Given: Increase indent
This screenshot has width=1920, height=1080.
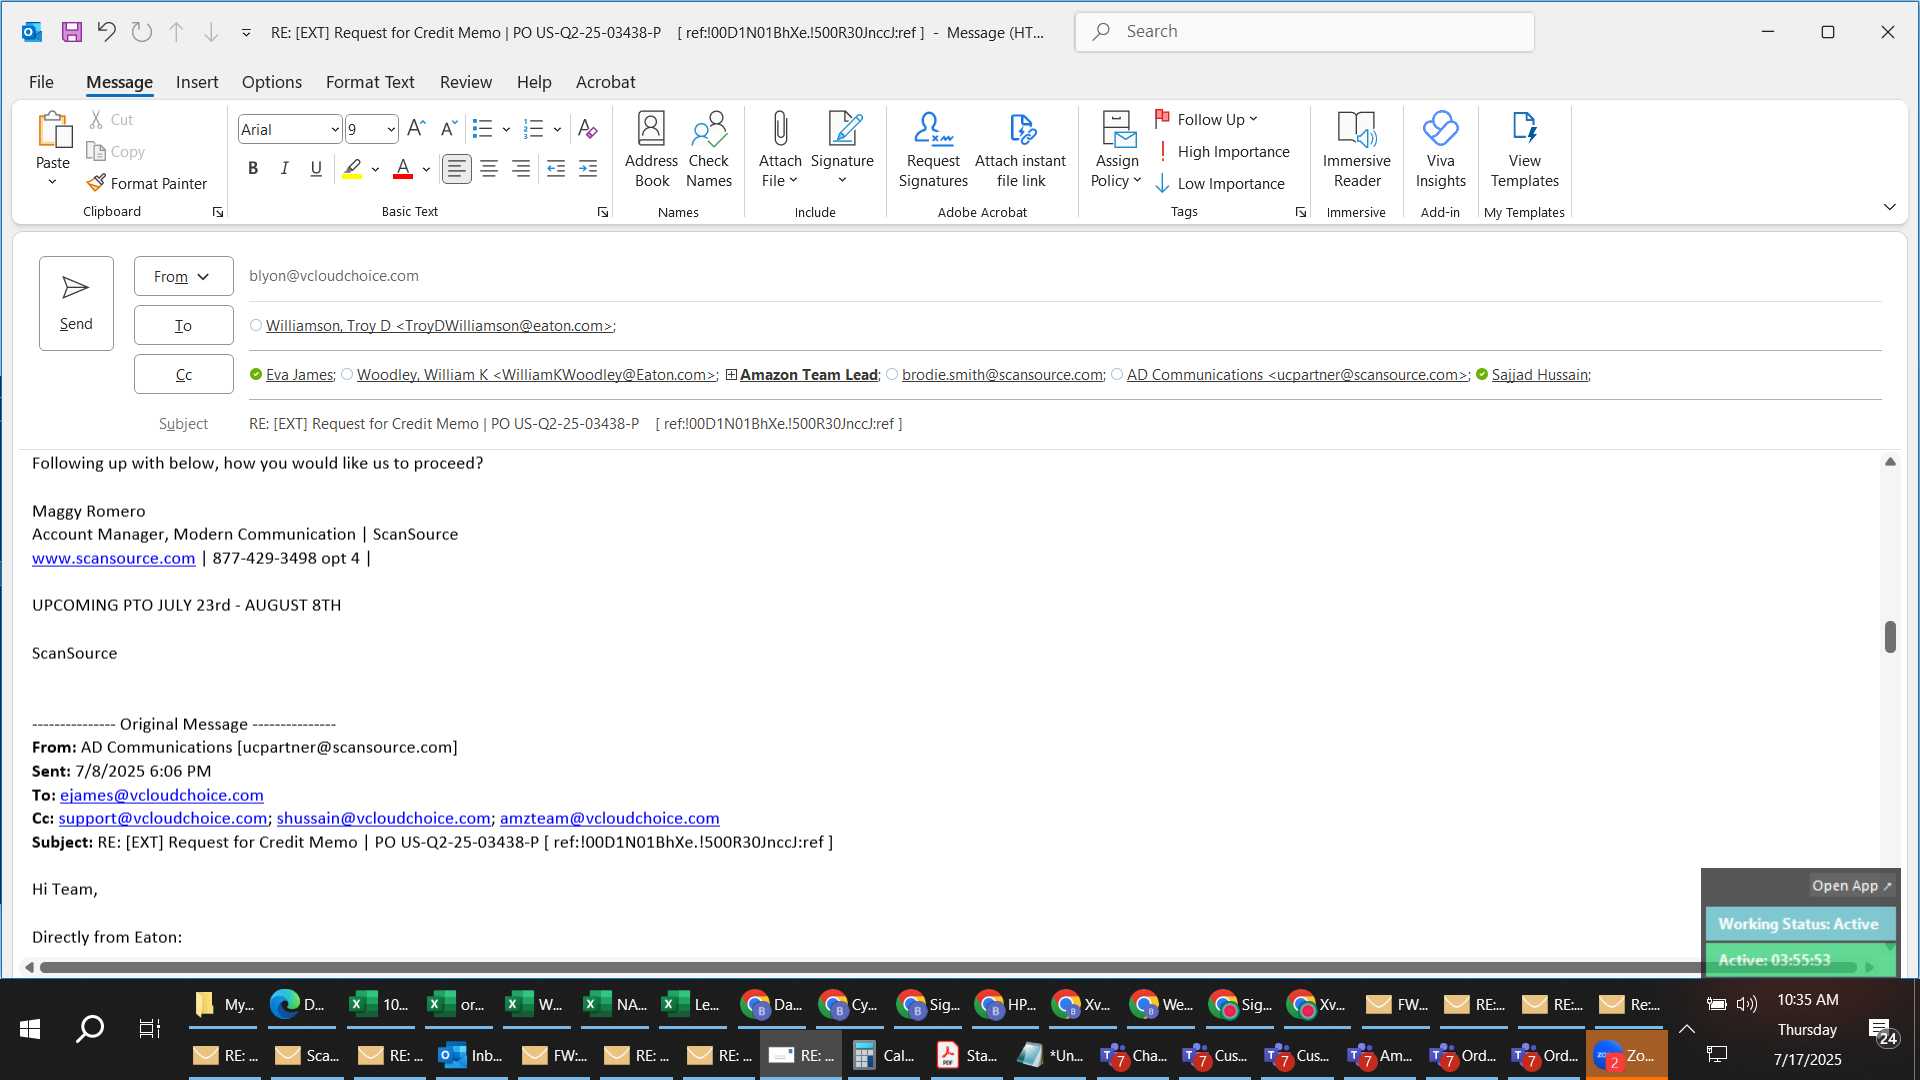Looking at the screenshot, I should click(x=588, y=168).
